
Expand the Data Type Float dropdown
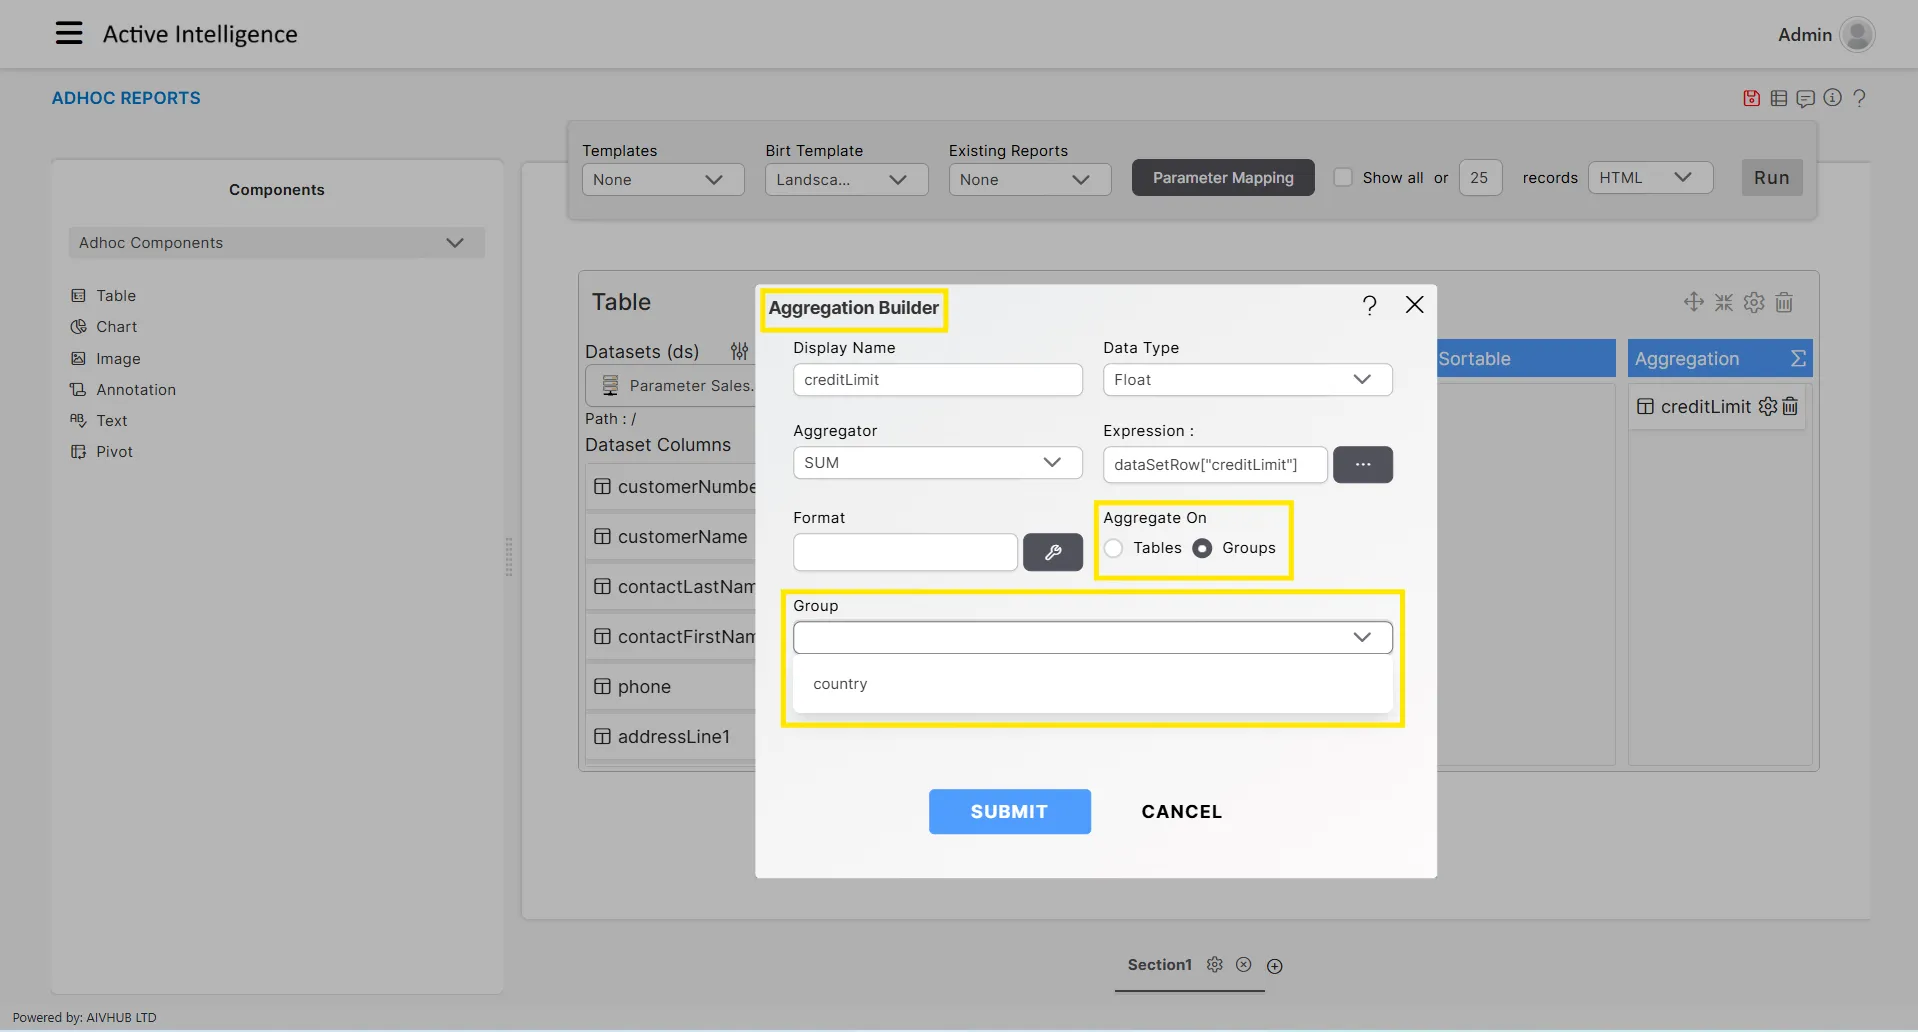coord(1247,380)
